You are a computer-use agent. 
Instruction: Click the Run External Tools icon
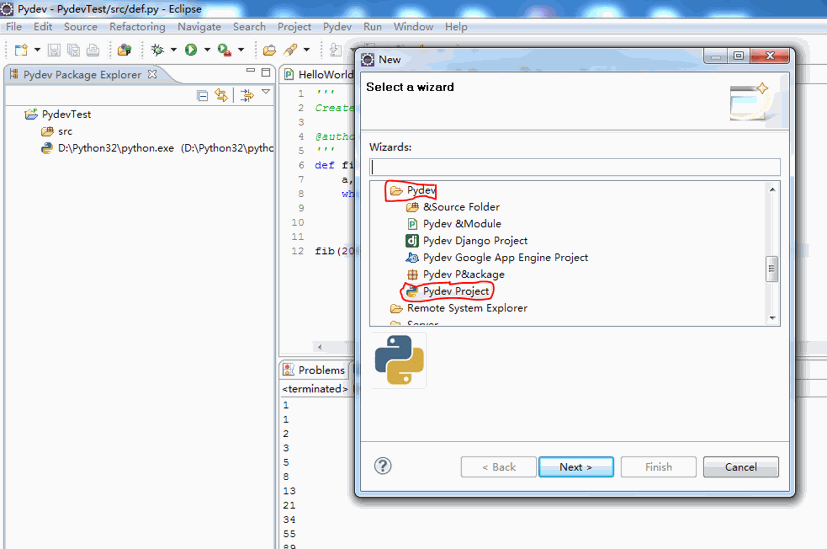point(225,50)
